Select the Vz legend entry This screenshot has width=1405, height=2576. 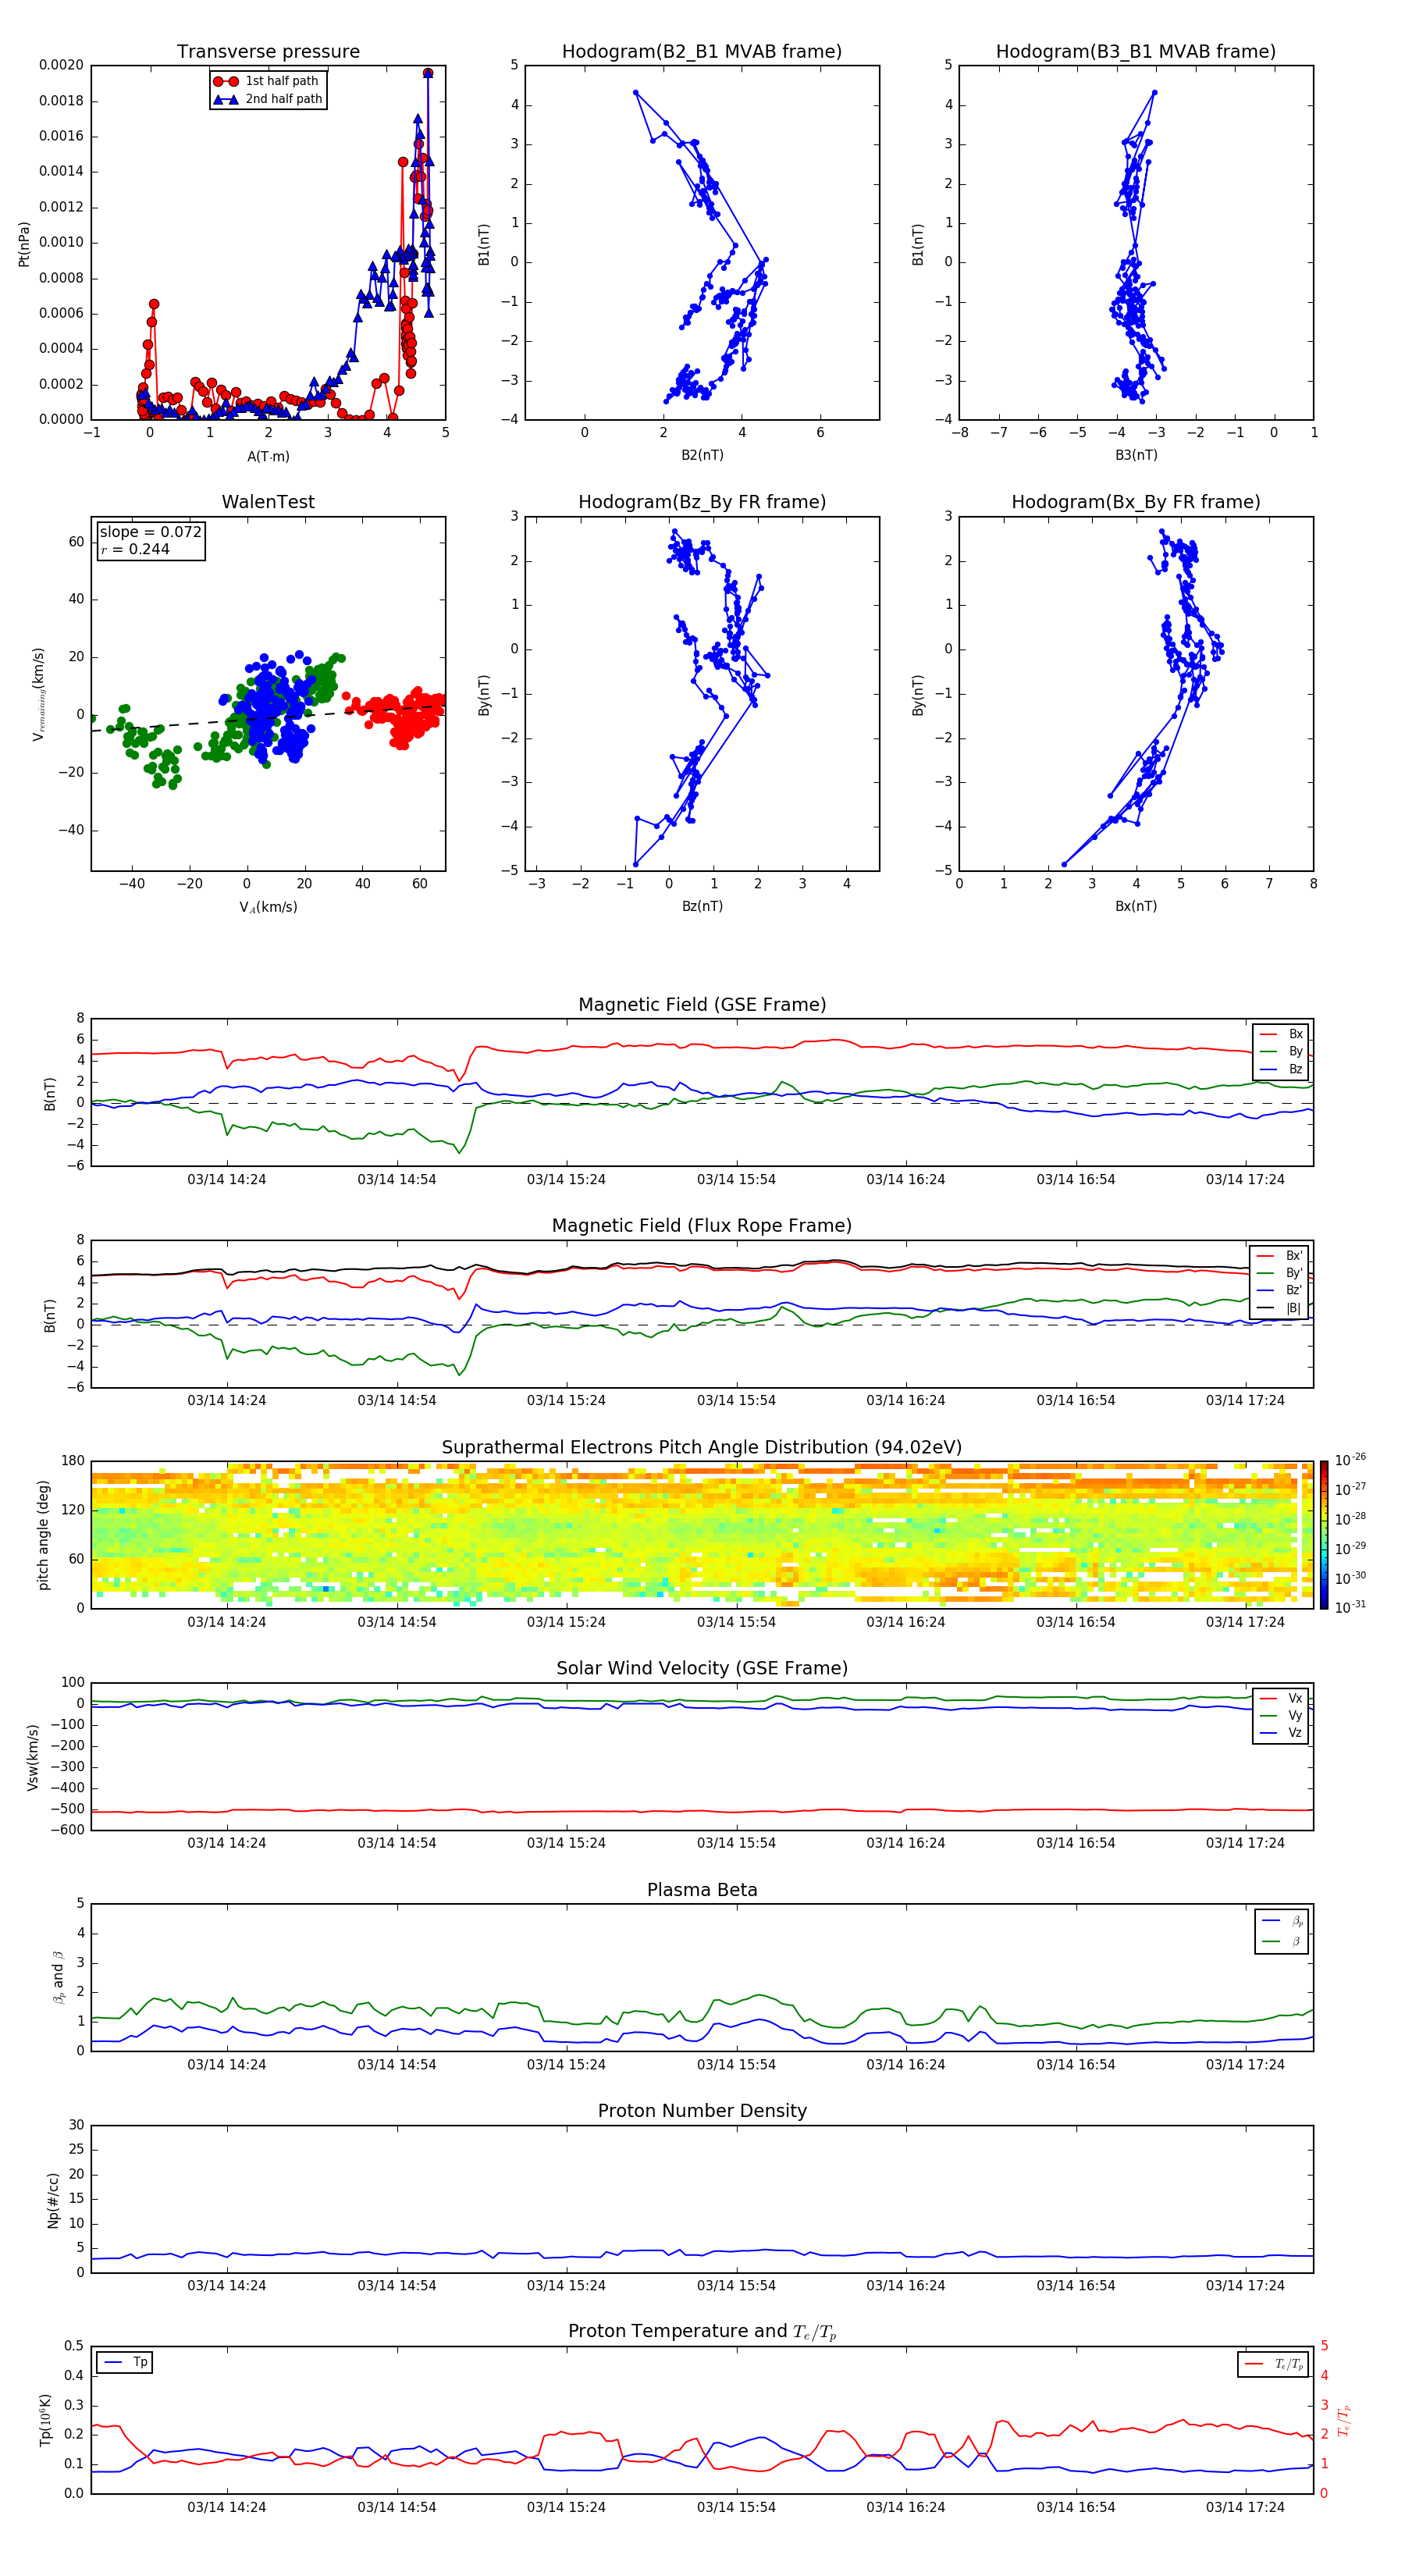[x=1281, y=1732]
